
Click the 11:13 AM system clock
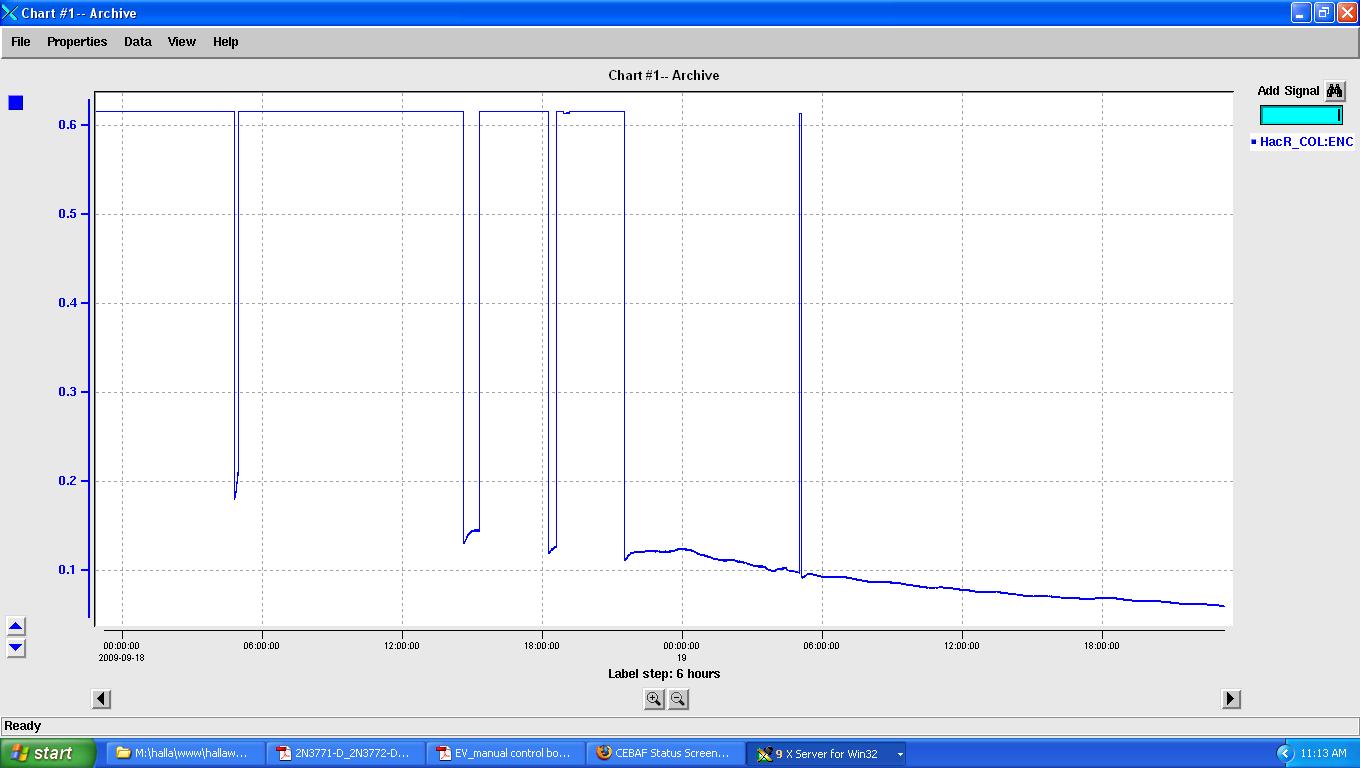(x=1323, y=754)
